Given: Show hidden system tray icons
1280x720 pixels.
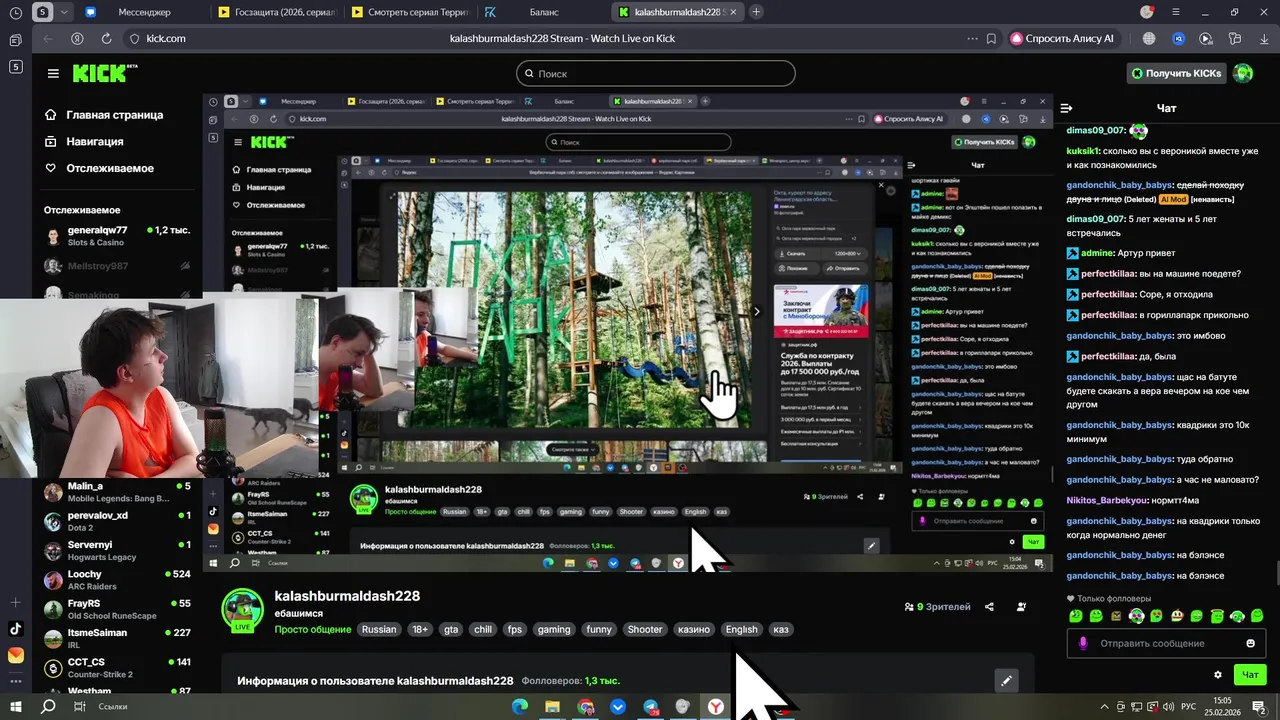Looking at the screenshot, I should (x=1105, y=707).
